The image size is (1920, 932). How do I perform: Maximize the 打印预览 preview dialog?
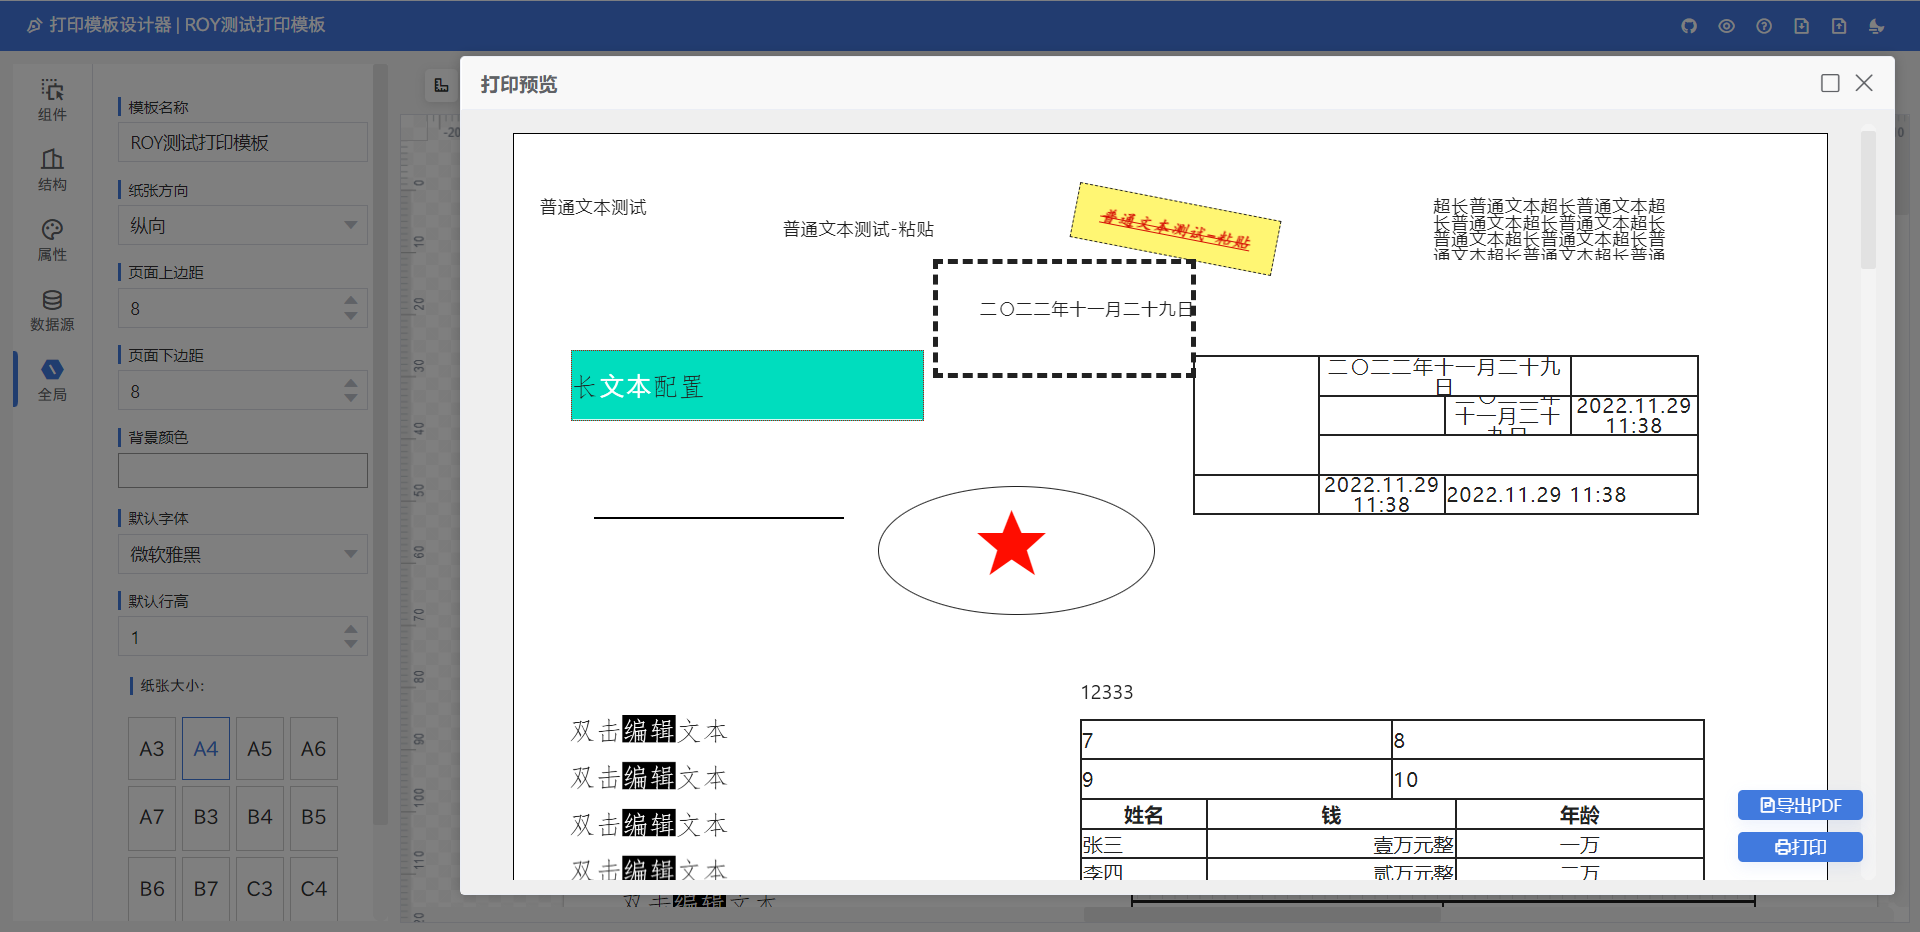click(x=1830, y=83)
